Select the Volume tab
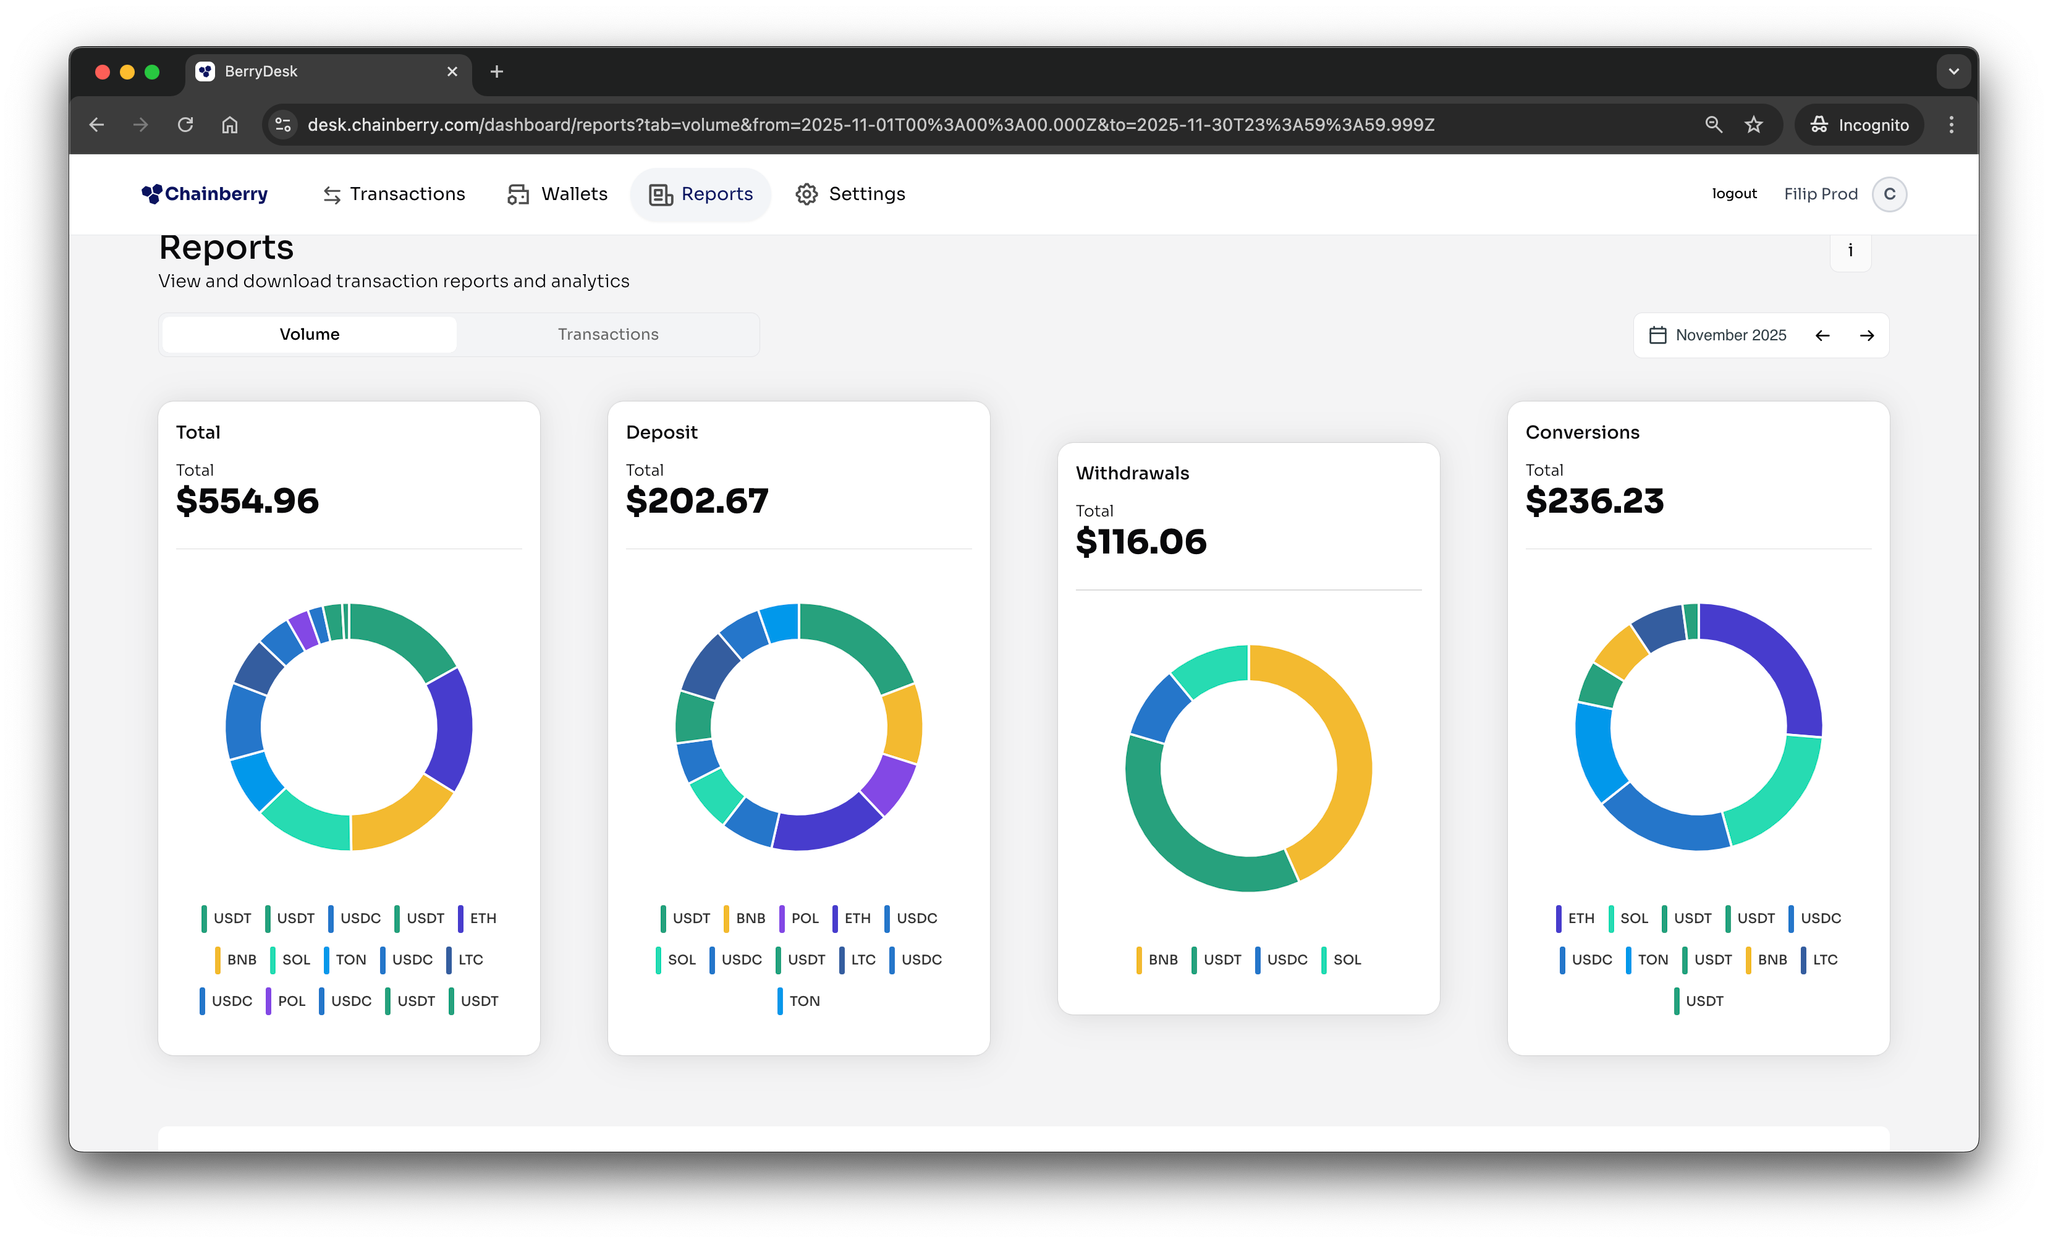The height and width of the screenshot is (1243, 2048). [310, 334]
